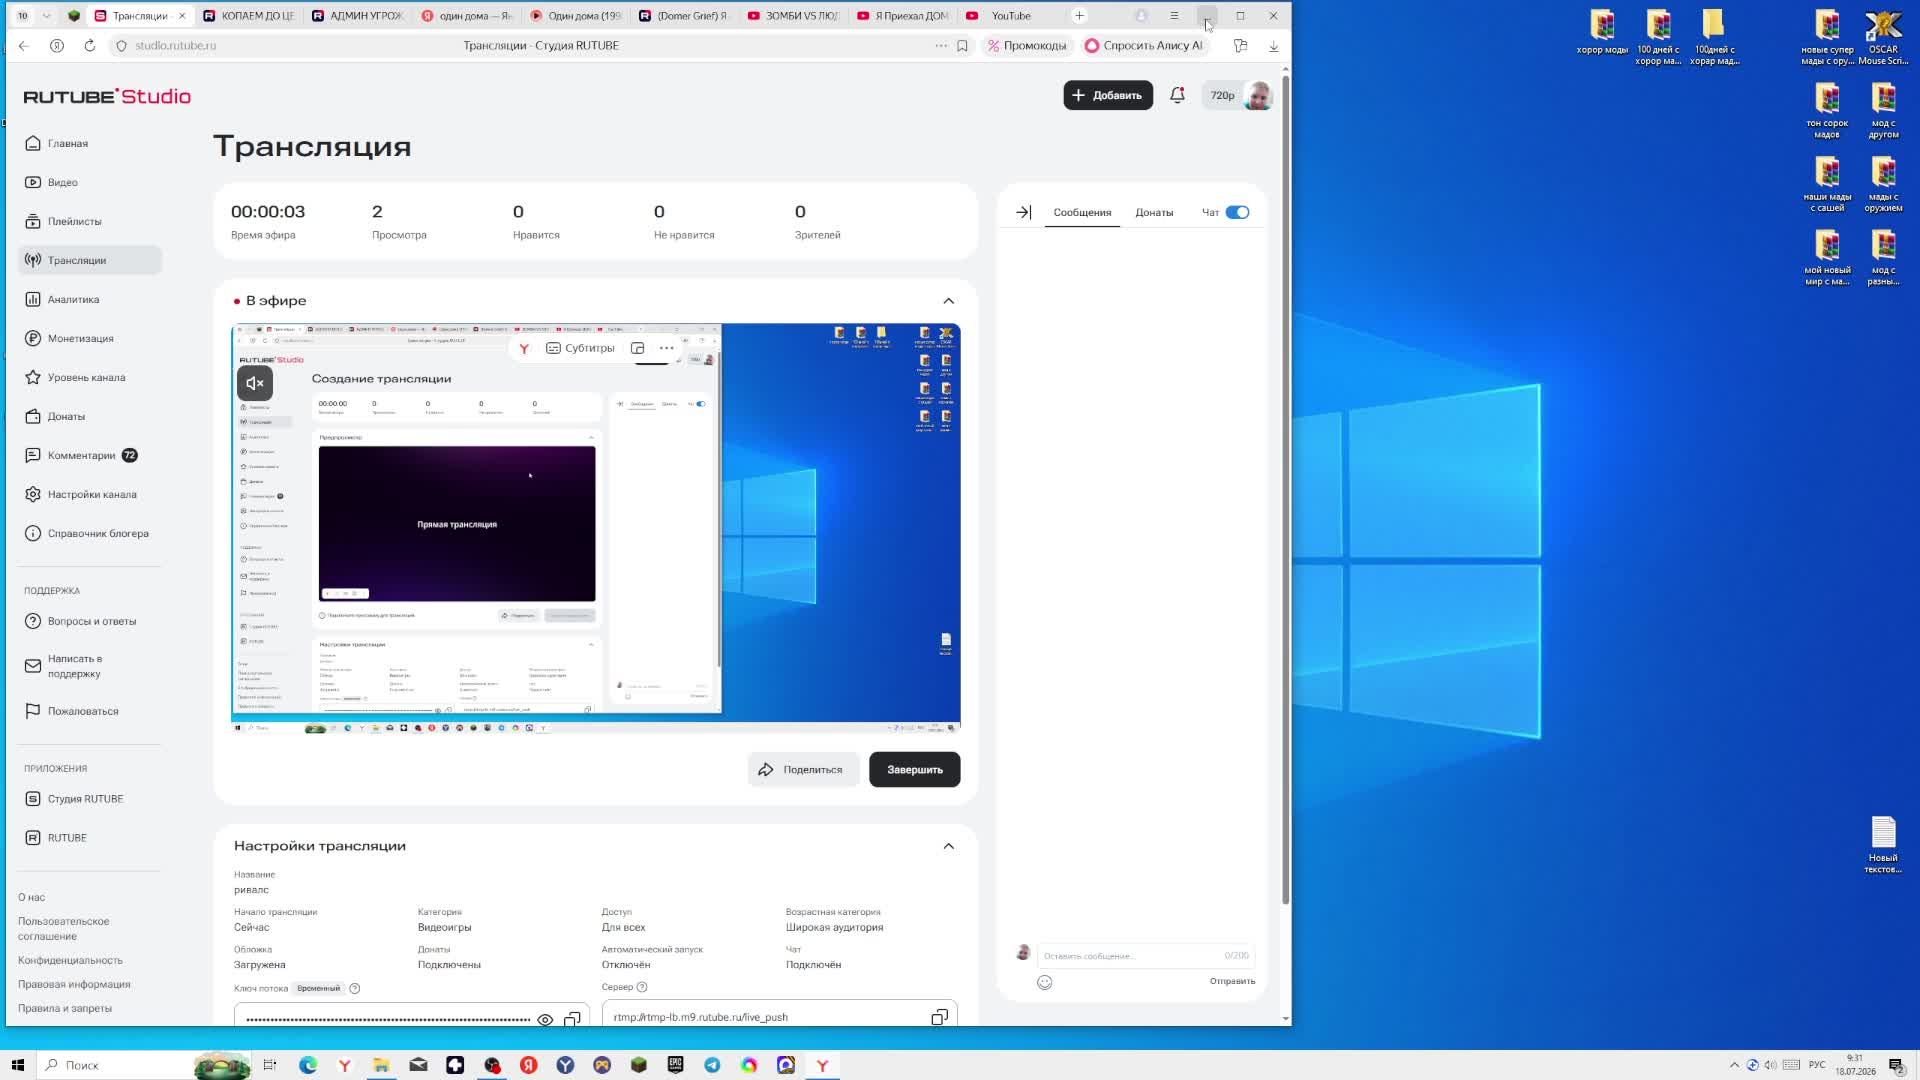Open the 720p quality selector
The height and width of the screenshot is (1080, 1920).
pos(1222,95)
